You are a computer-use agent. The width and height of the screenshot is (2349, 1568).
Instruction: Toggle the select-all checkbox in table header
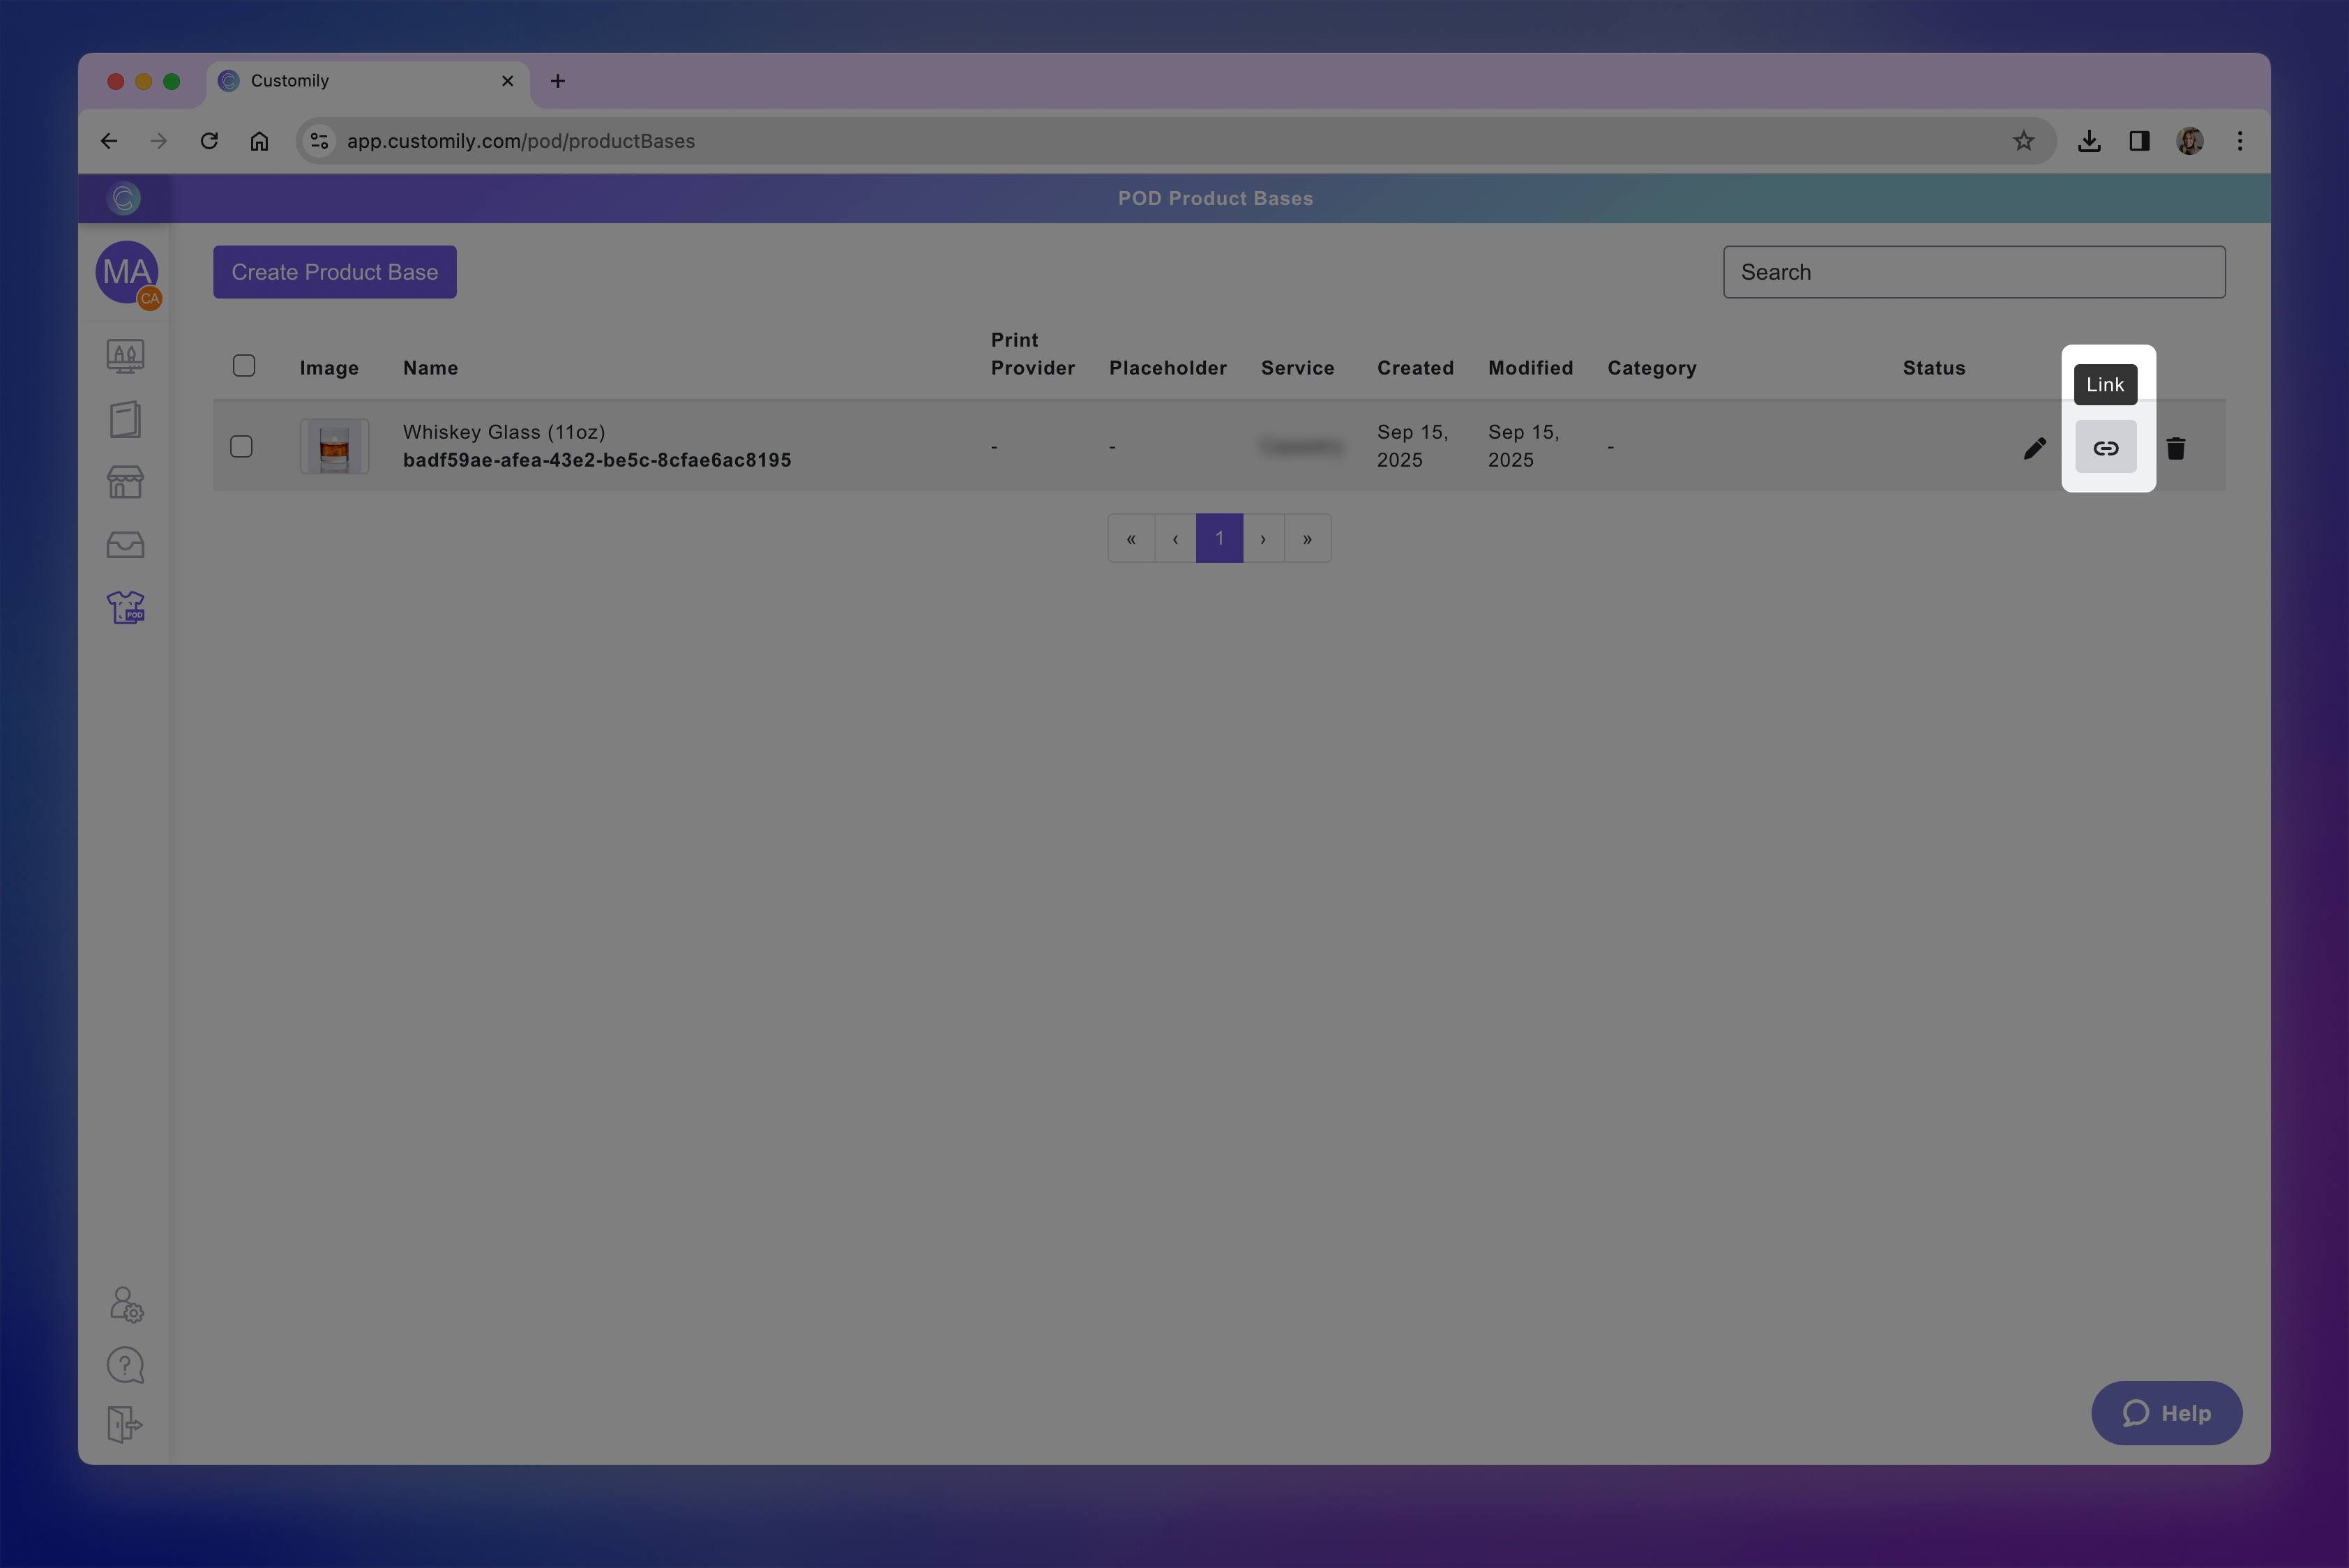coord(244,365)
